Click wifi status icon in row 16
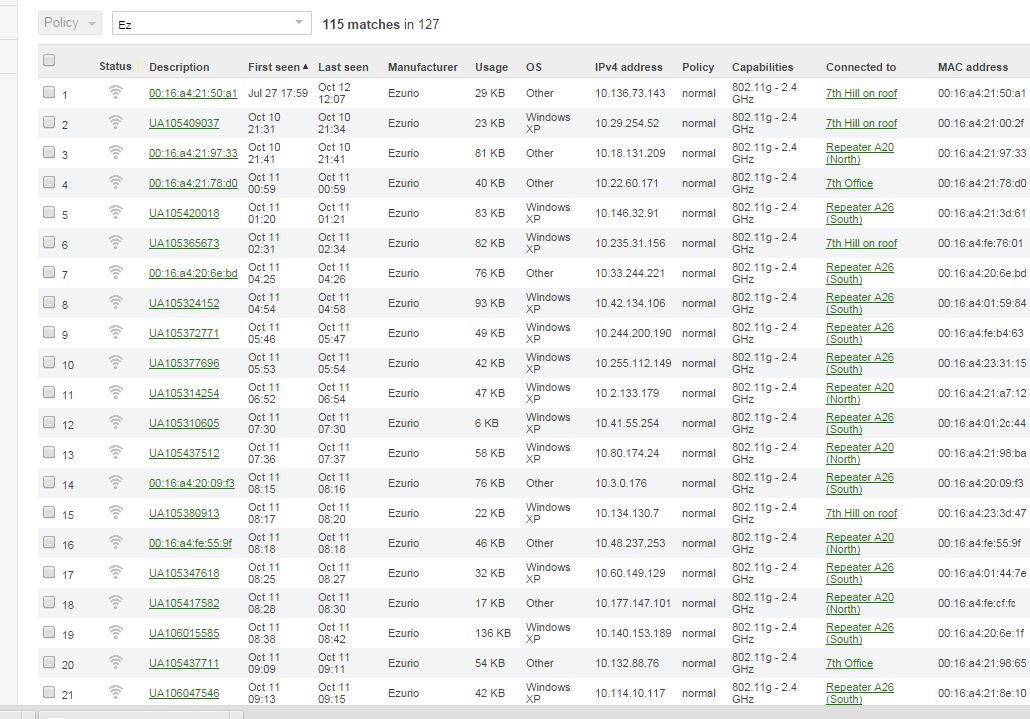The height and width of the screenshot is (719, 1030). click(x=116, y=542)
